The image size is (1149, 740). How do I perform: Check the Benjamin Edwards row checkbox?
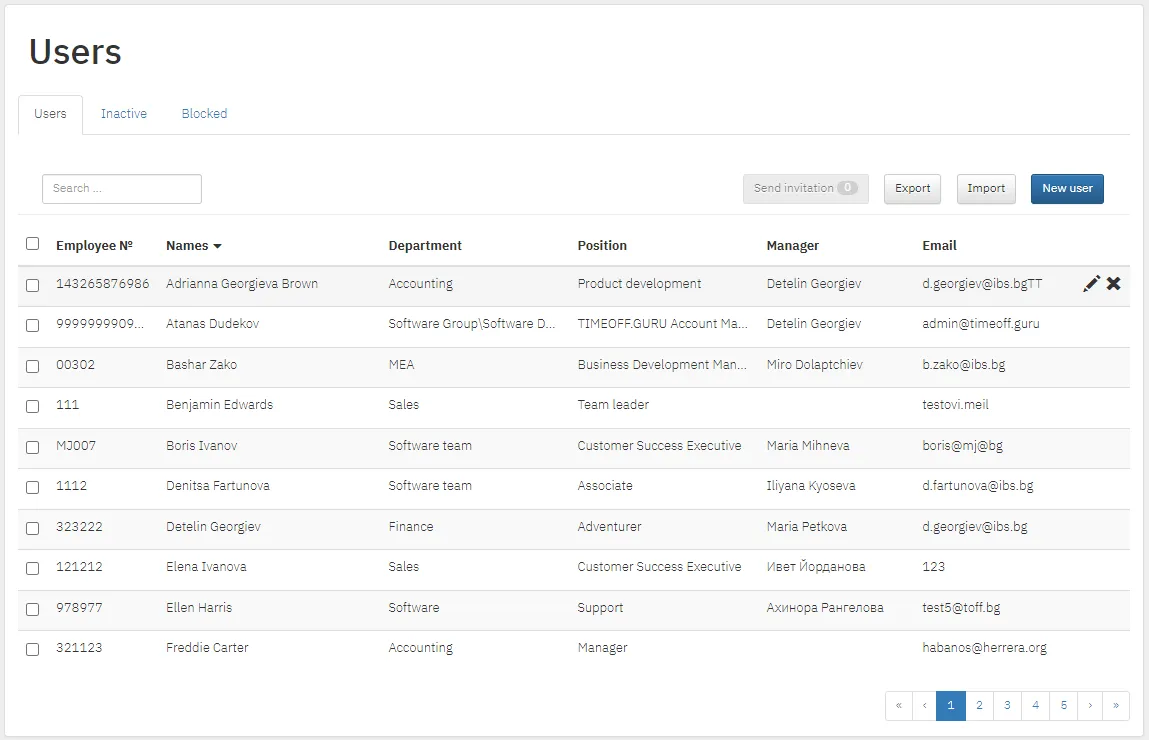pyautogui.click(x=32, y=407)
